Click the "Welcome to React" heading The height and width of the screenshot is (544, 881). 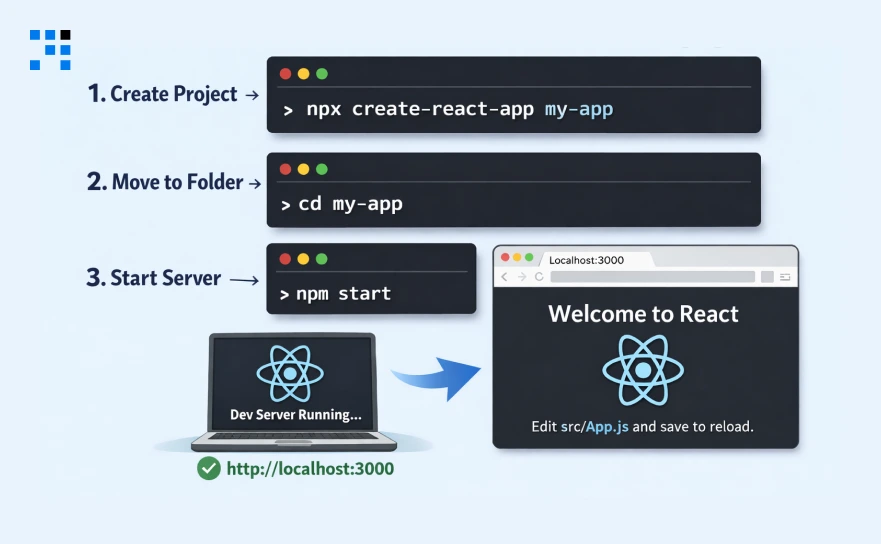[x=643, y=314]
